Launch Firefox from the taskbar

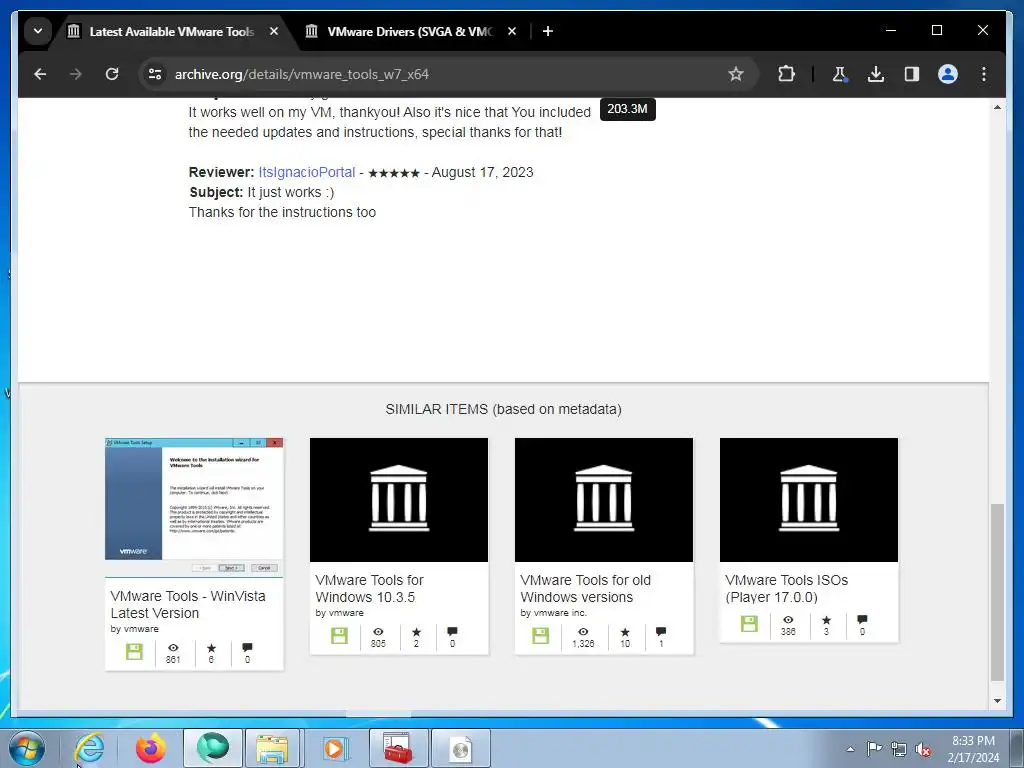click(151, 748)
